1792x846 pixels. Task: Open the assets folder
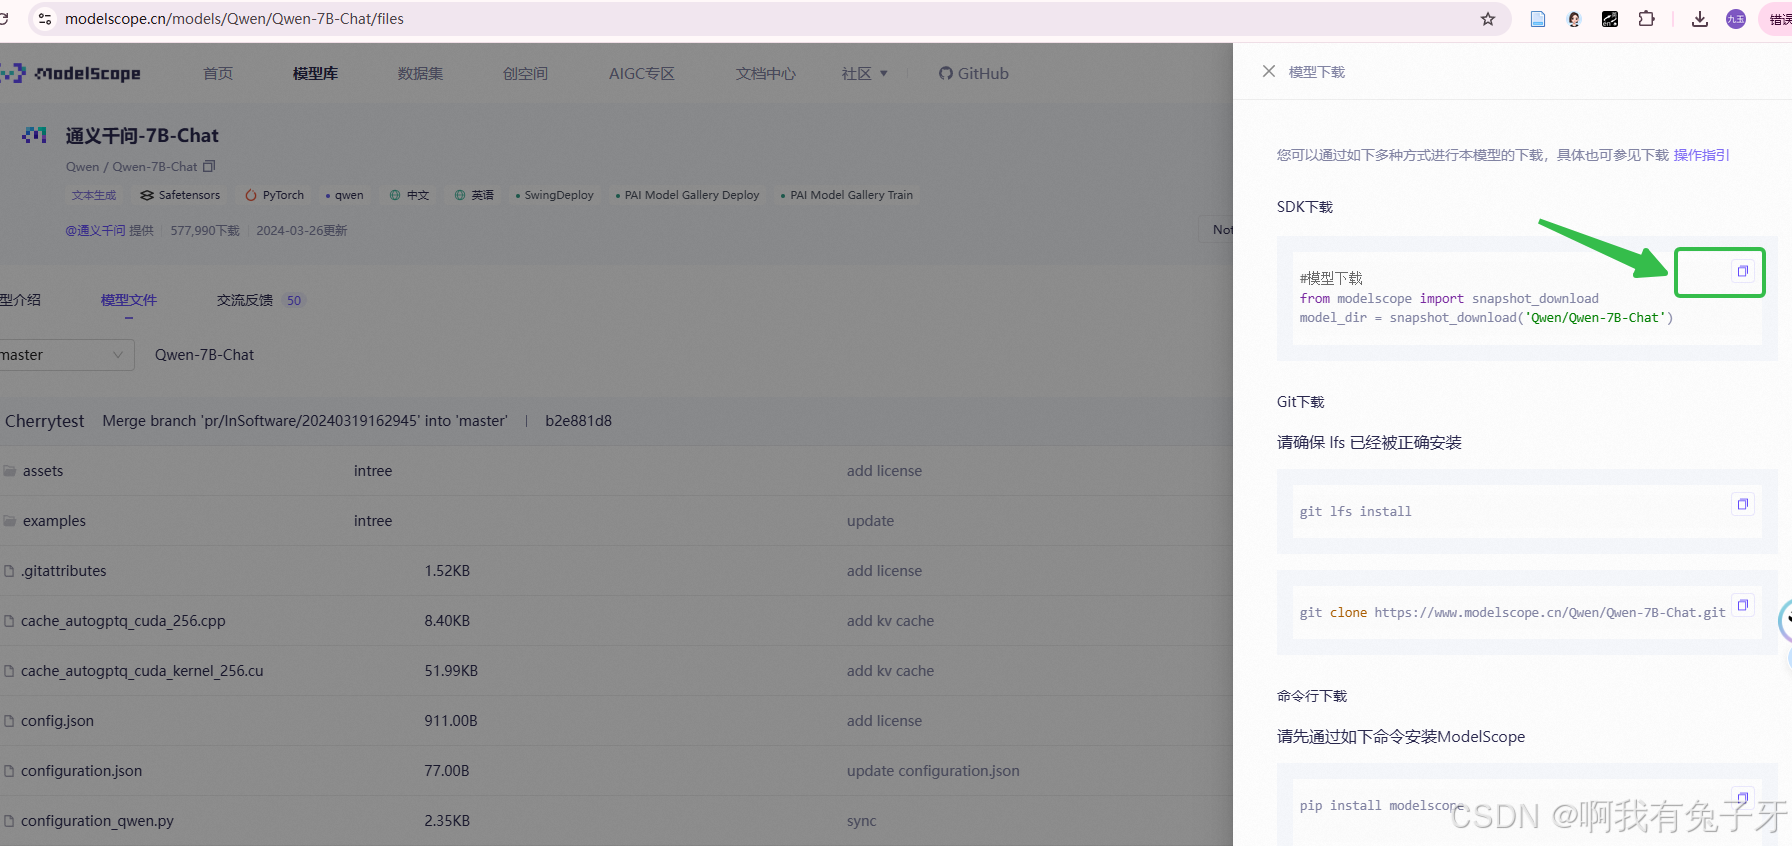click(43, 471)
